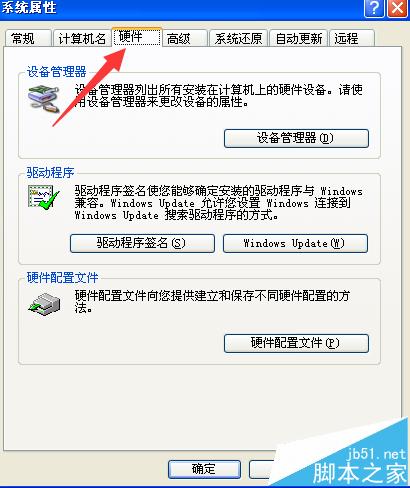This screenshot has width=410, height=488.
Task: Go to the 高级 tab
Action: tap(185, 38)
